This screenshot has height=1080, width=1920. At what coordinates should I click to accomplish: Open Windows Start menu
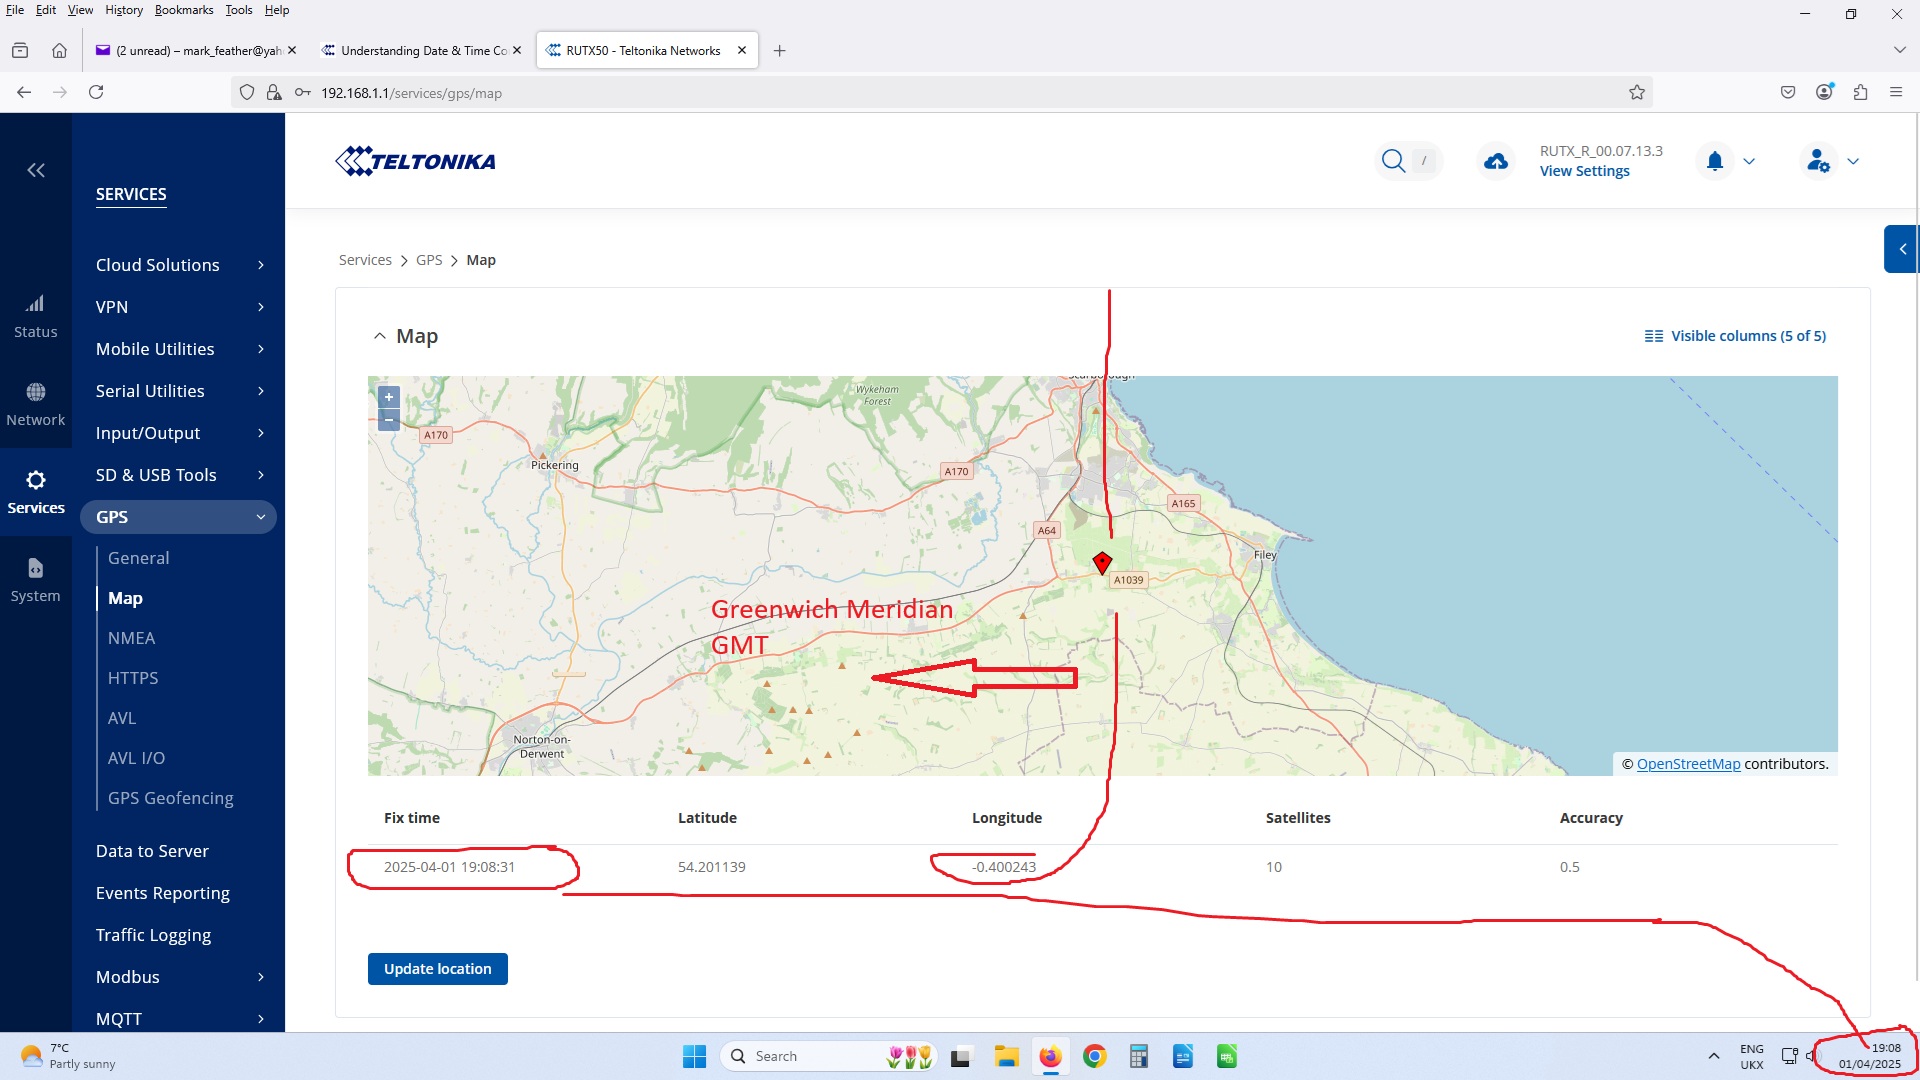pos(694,1056)
